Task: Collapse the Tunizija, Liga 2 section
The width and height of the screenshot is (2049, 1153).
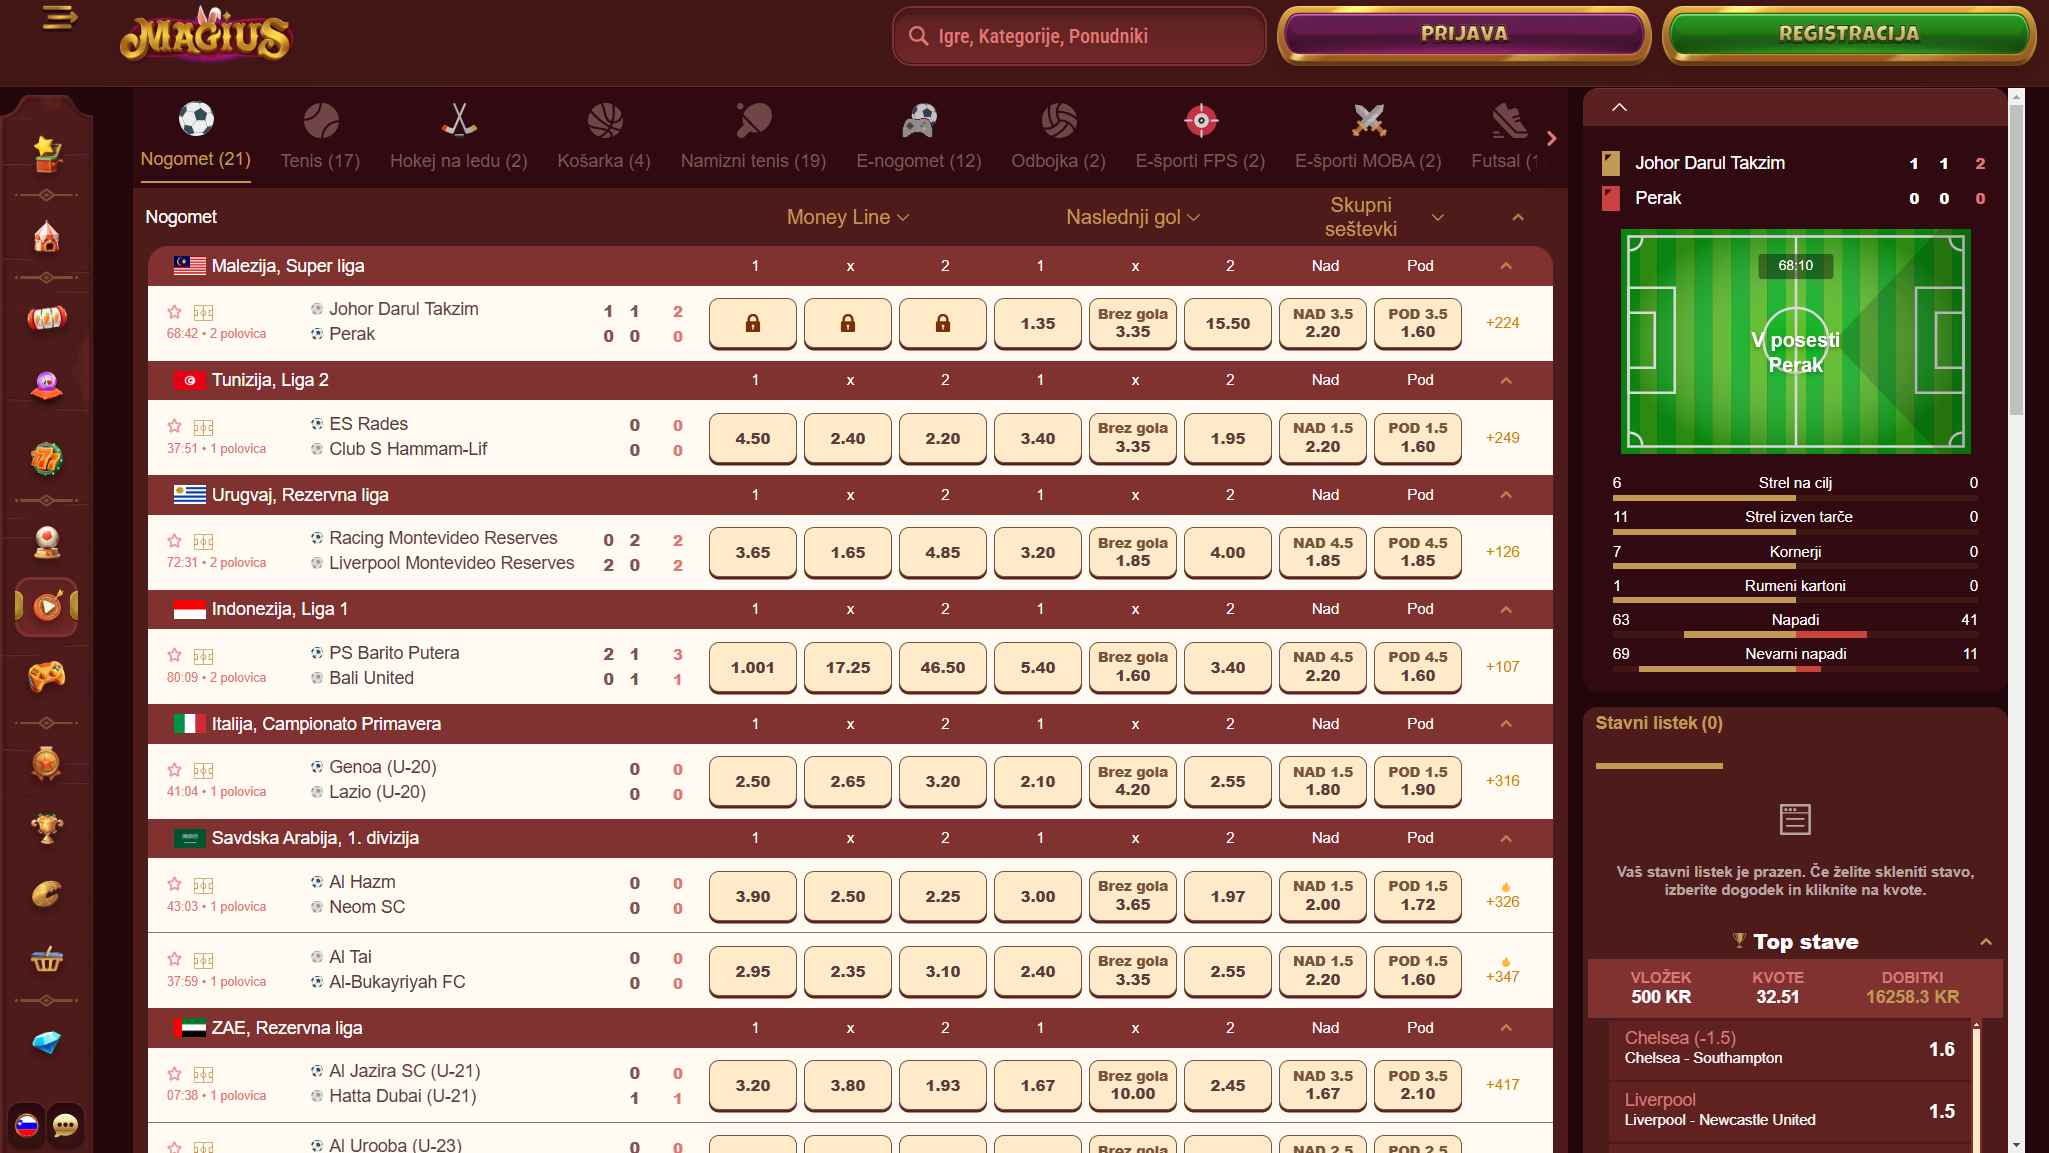Action: [x=1506, y=380]
